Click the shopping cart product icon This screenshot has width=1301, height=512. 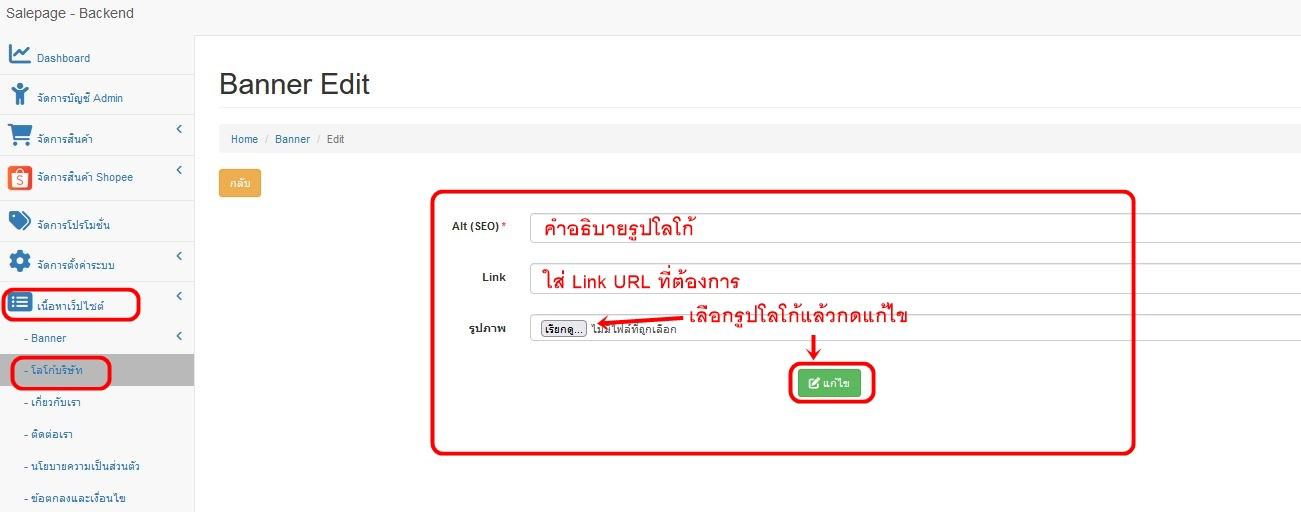(x=20, y=135)
